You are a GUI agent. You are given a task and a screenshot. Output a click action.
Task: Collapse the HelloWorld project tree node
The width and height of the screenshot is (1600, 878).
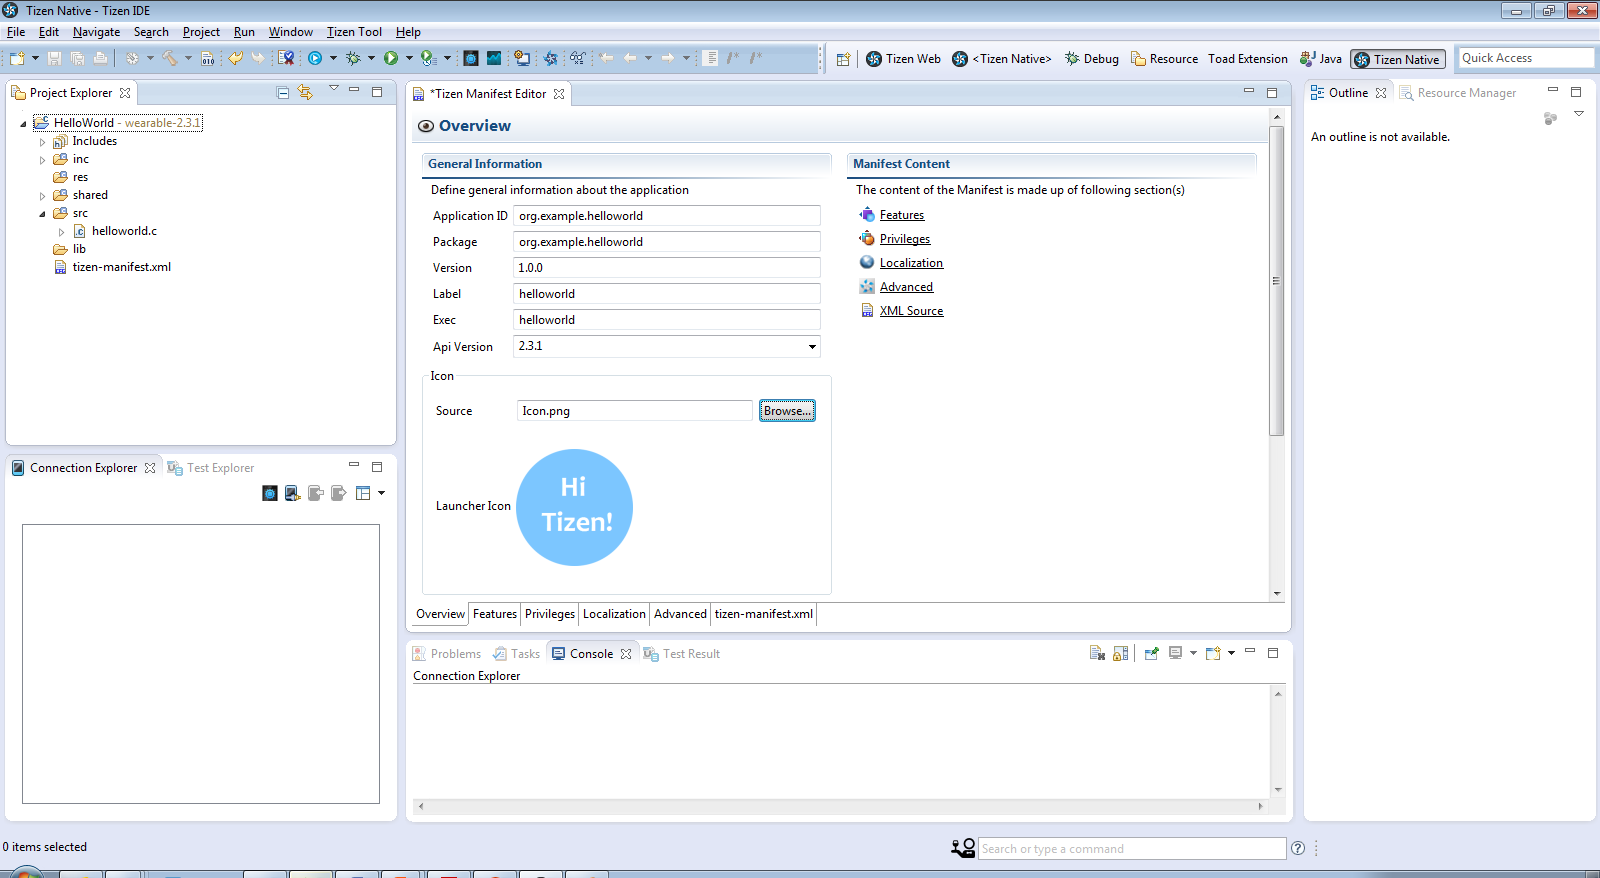pos(23,123)
